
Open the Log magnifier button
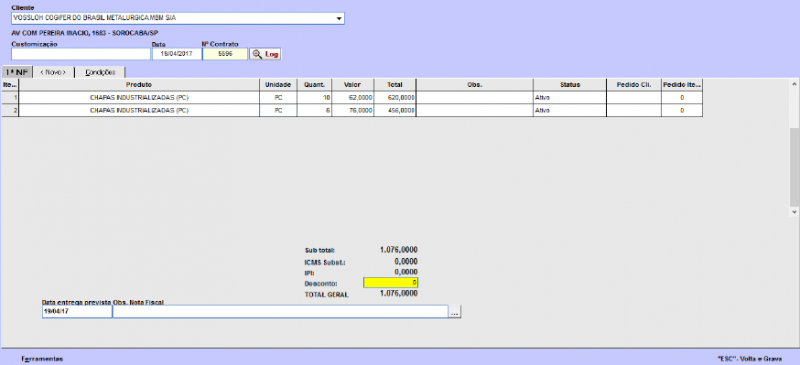(265, 54)
